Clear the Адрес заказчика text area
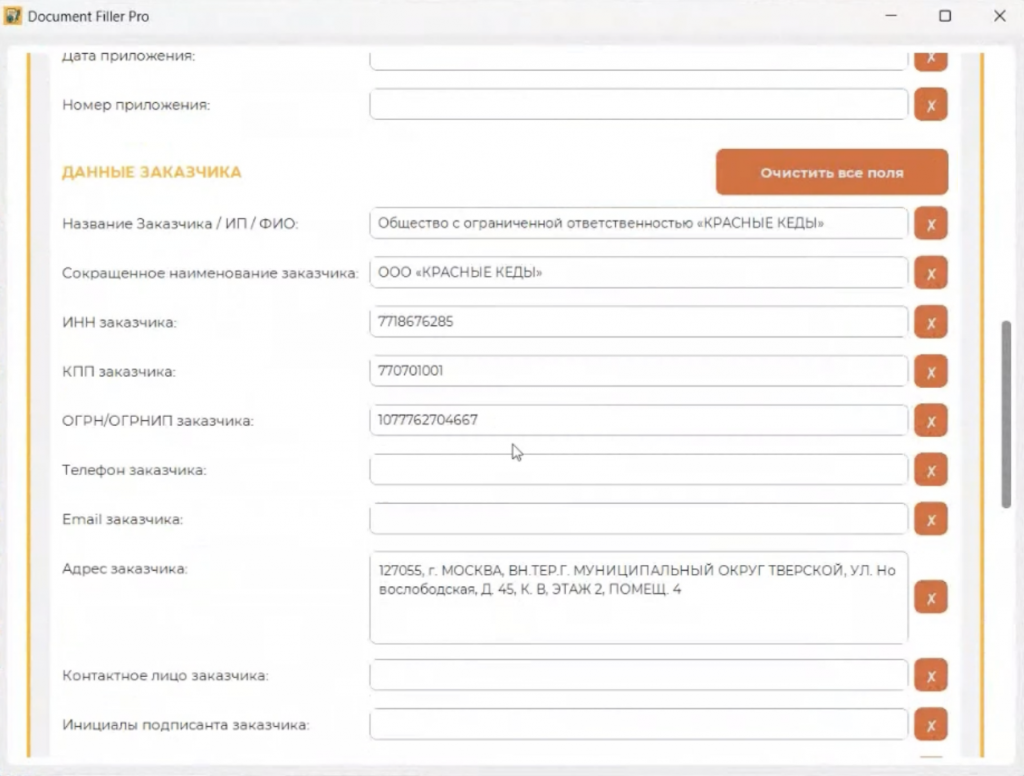 [930, 597]
